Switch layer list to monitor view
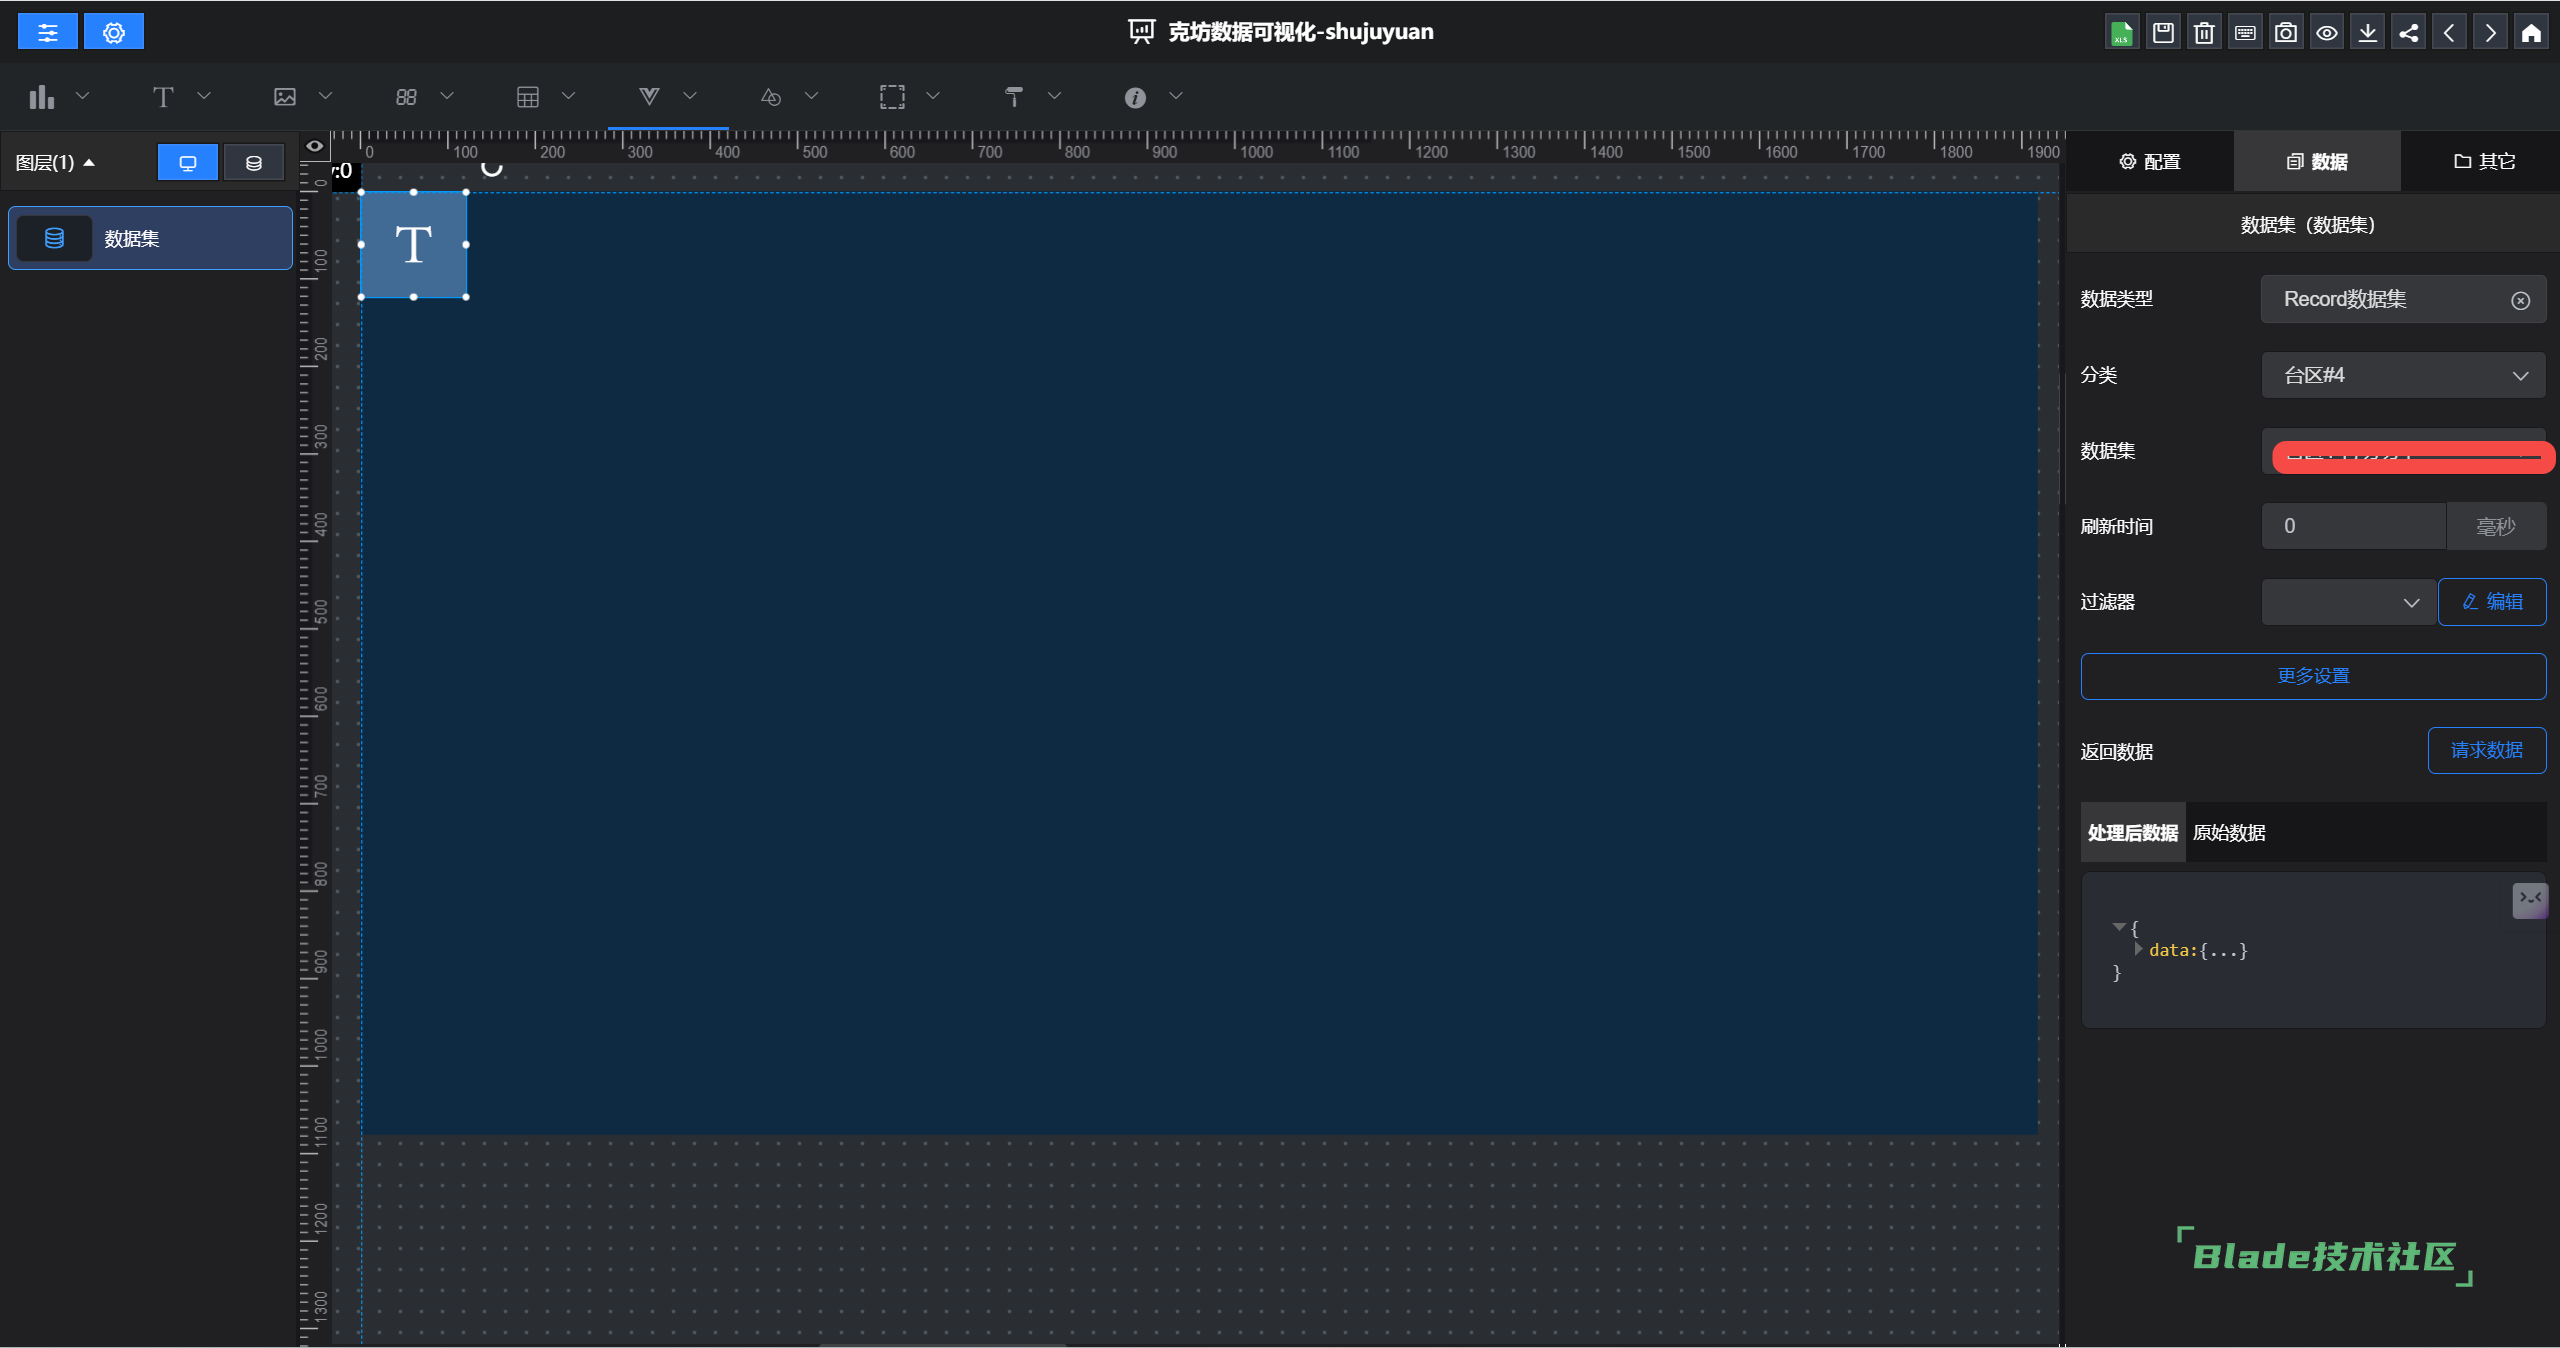The image size is (2560, 1348). (x=187, y=163)
